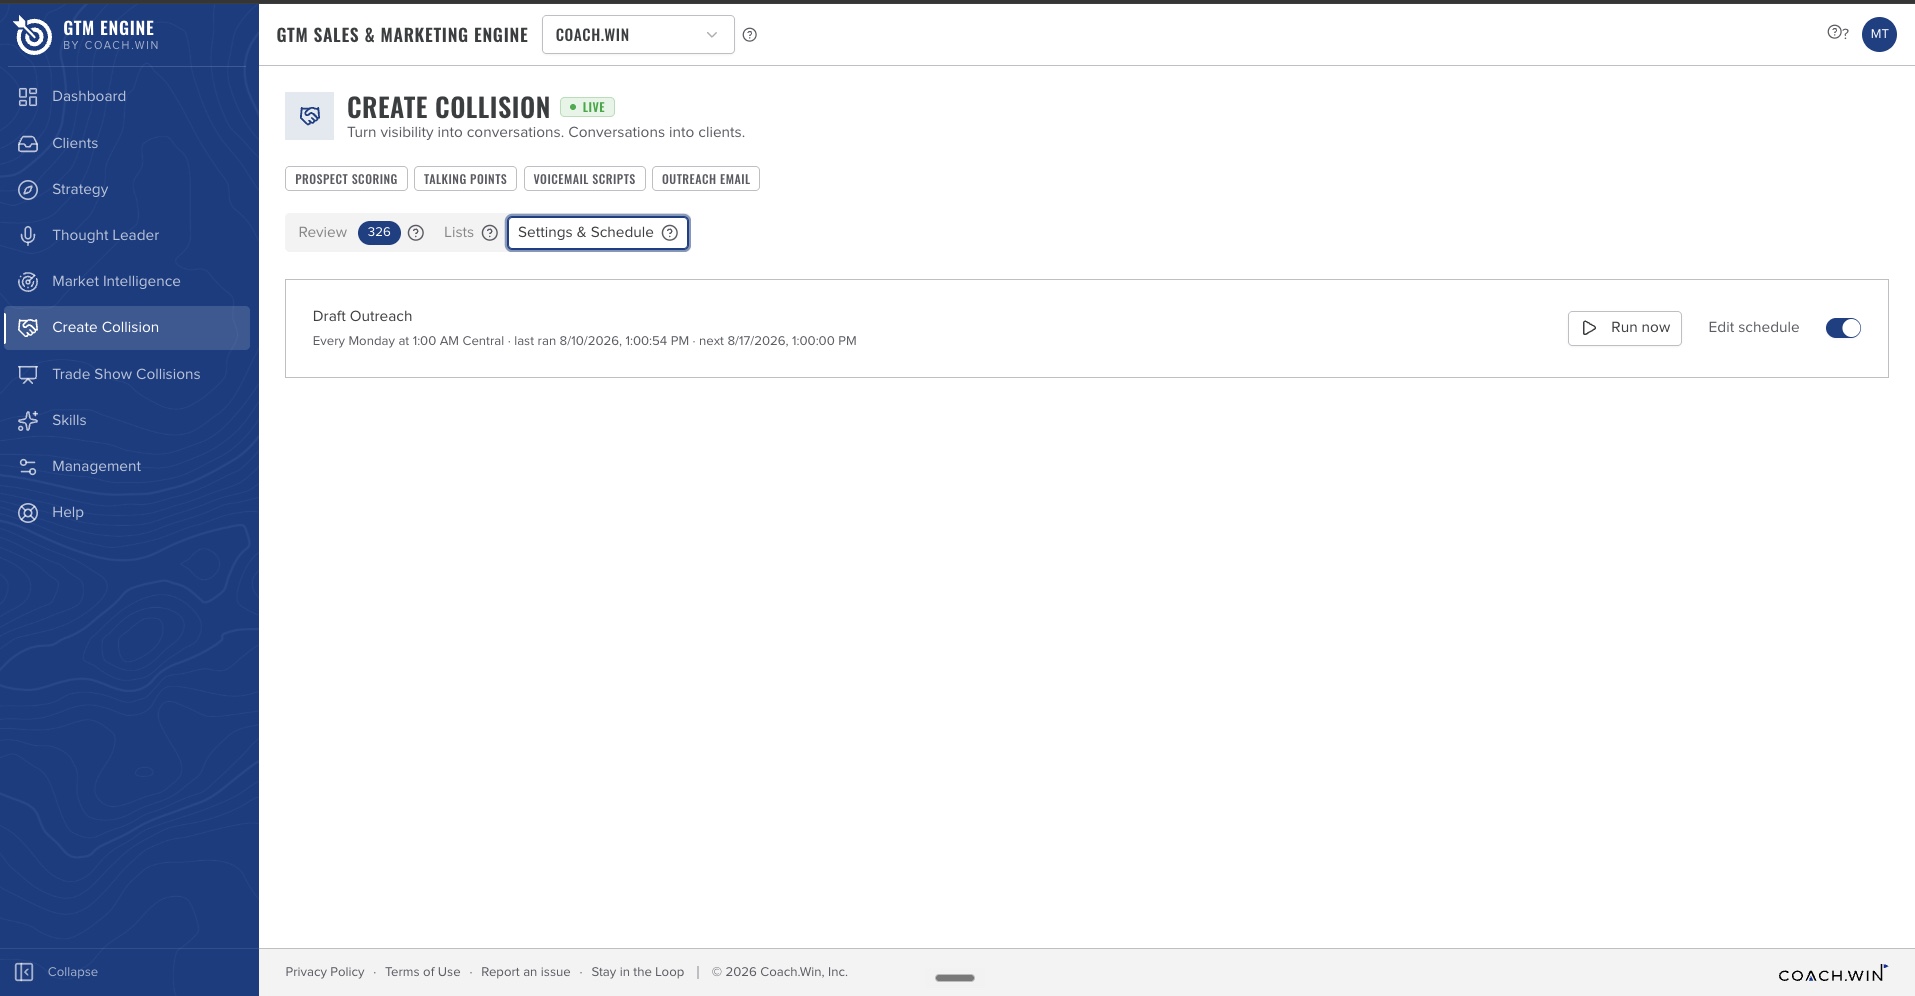Click Edit schedule for Draft Outreach

click(x=1753, y=328)
